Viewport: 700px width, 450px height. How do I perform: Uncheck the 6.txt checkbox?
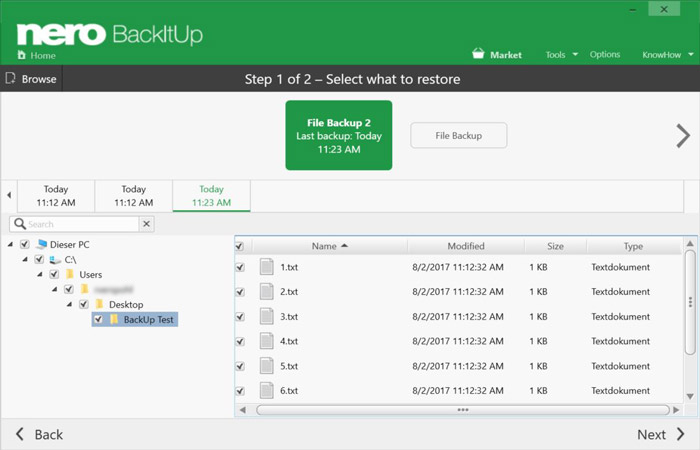[240, 391]
